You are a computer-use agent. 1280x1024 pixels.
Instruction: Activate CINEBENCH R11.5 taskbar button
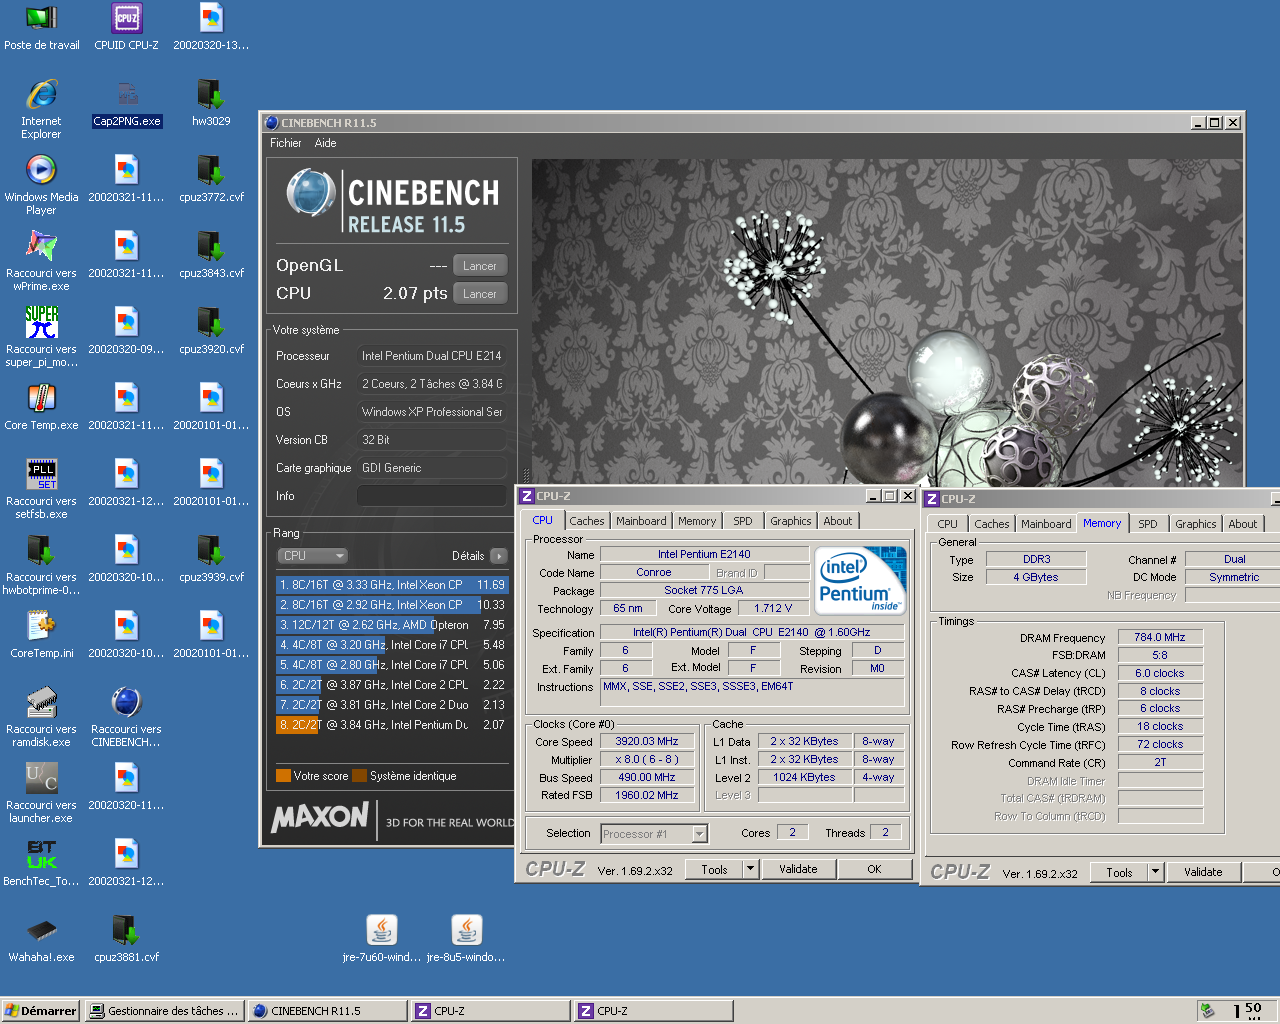click(x=328, y=1011)
